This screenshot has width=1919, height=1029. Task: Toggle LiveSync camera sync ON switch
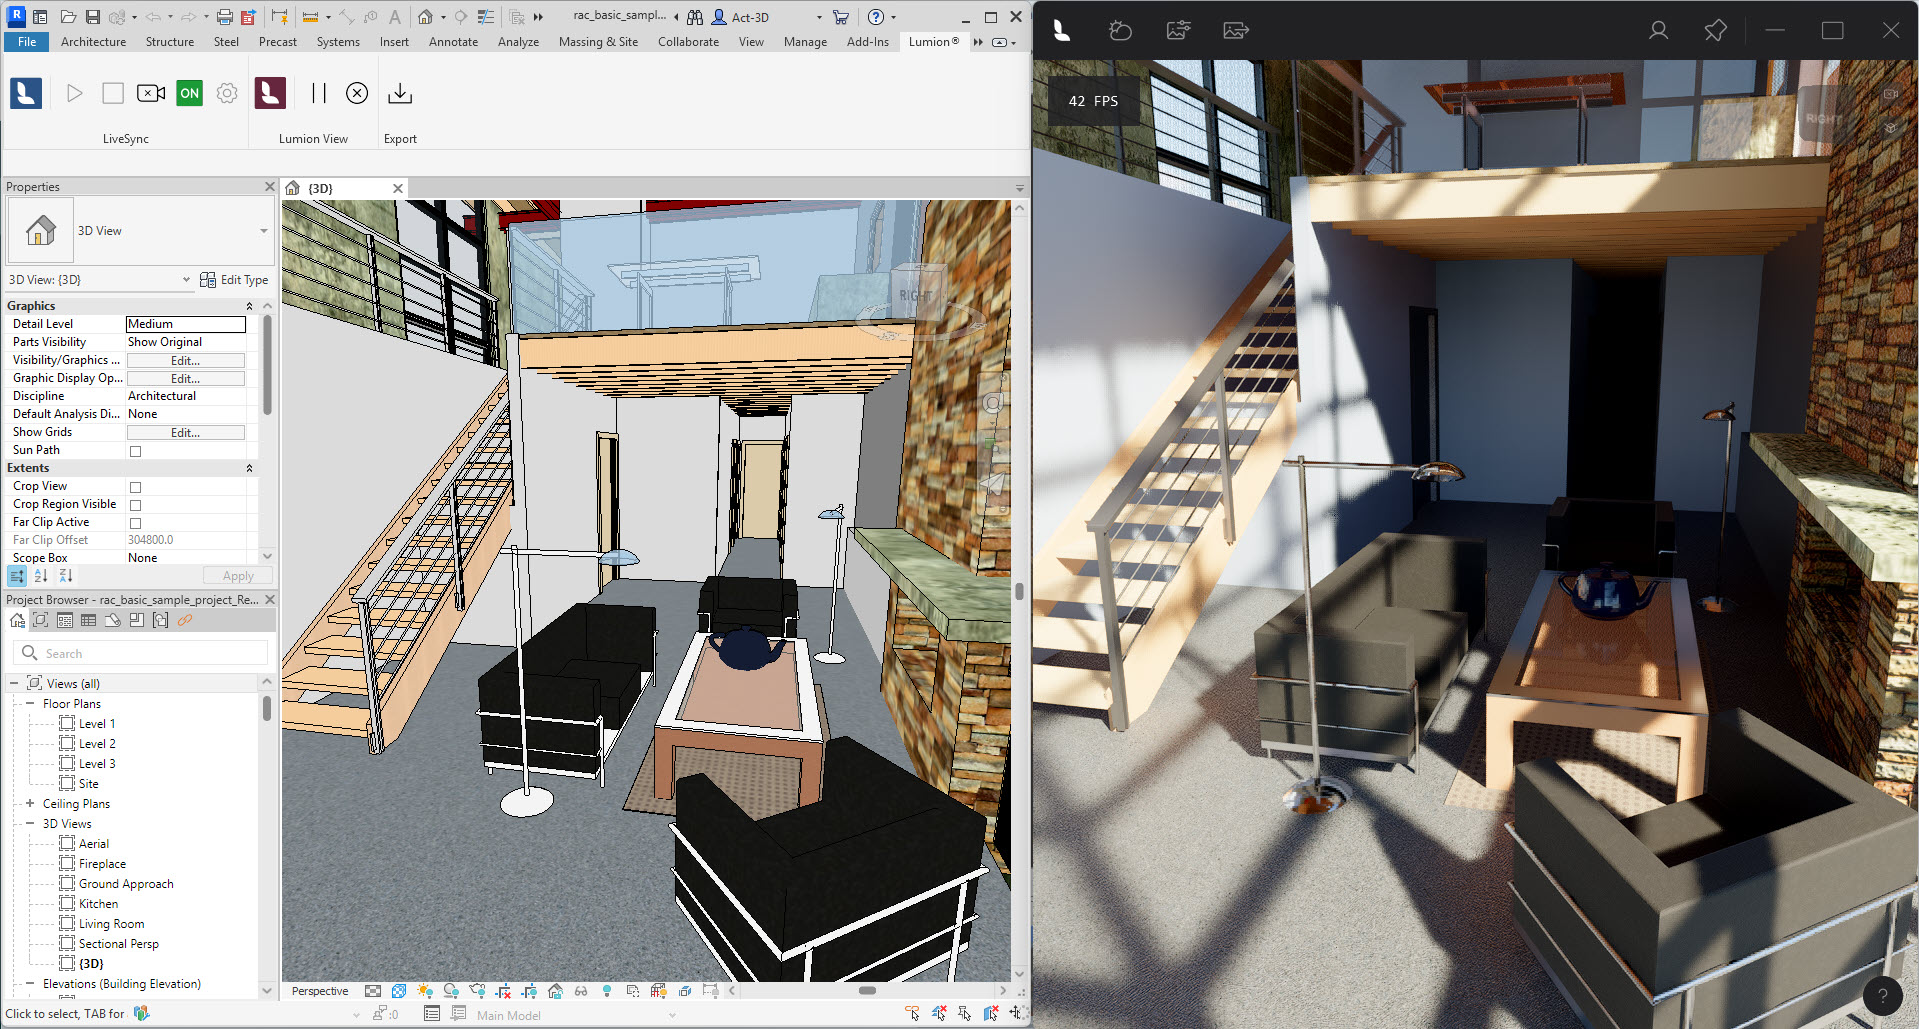click(189, 93)
